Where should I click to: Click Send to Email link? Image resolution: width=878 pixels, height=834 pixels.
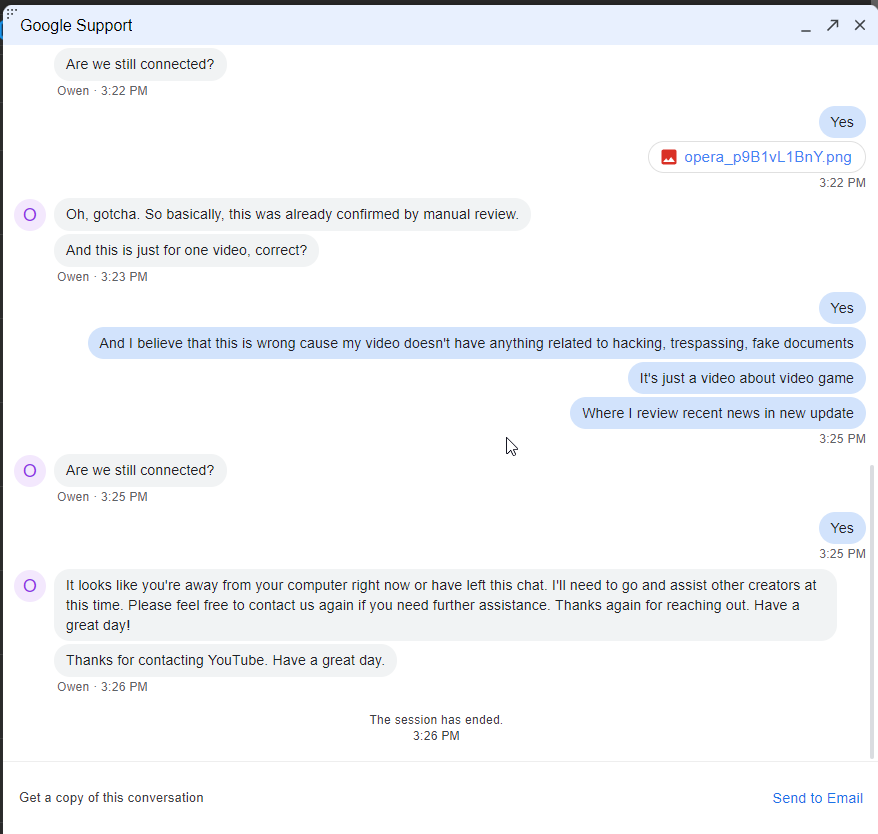[x=817, y=798]
